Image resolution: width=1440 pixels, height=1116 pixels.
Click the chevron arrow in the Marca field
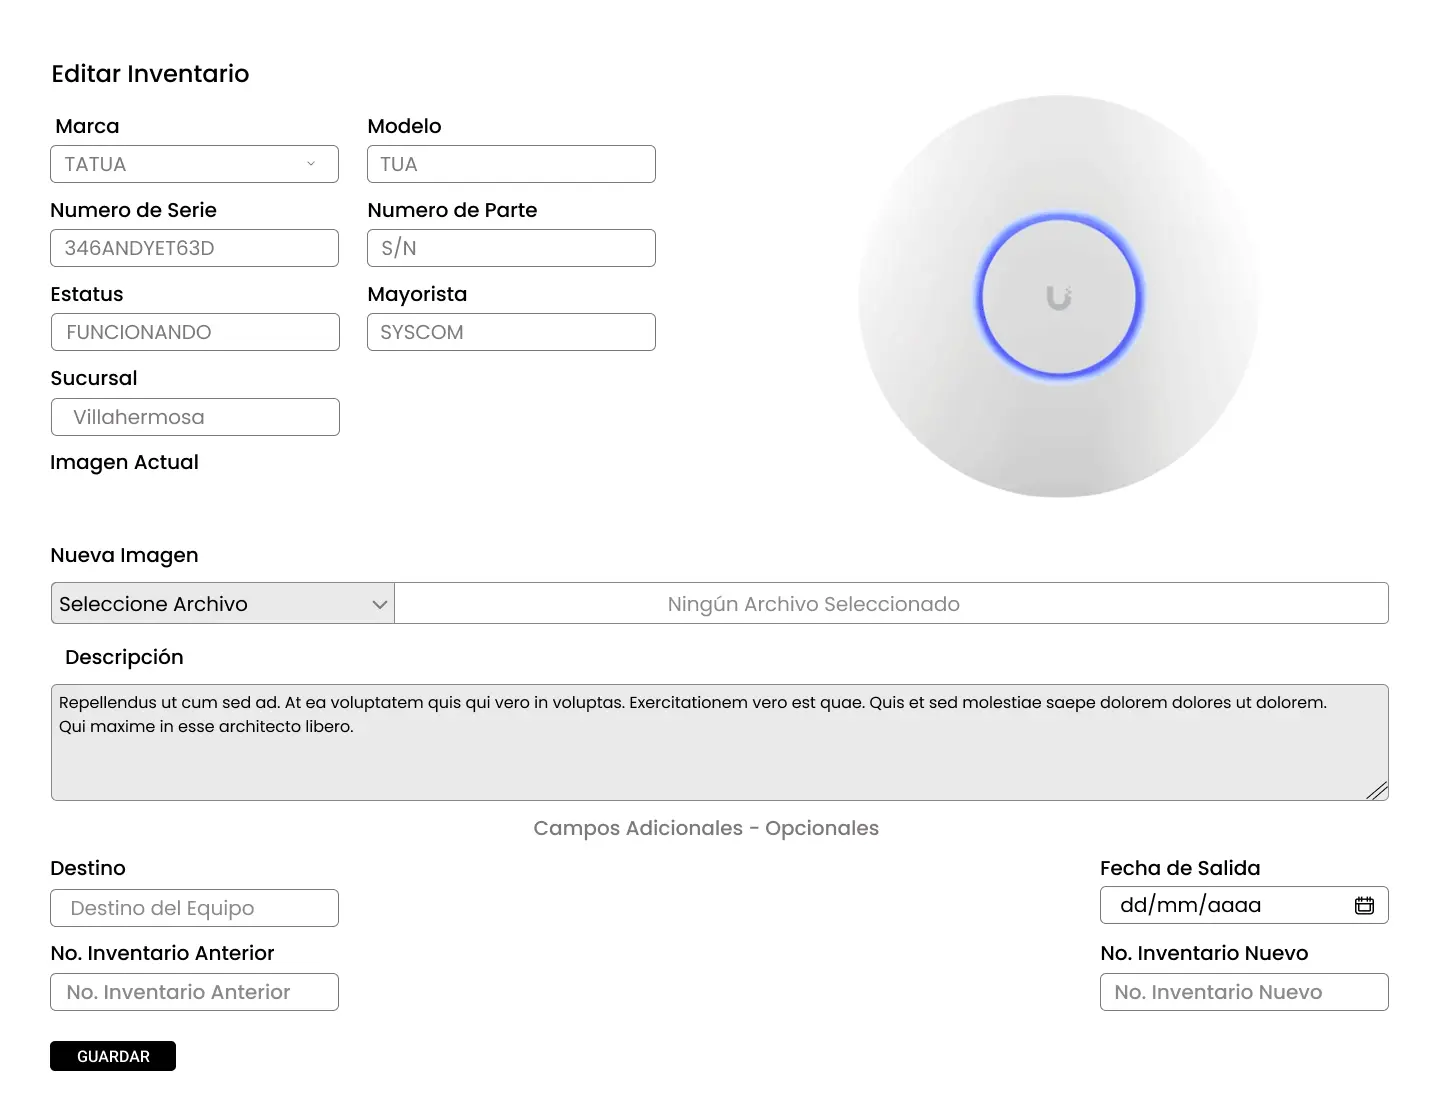tap(311, 164)
